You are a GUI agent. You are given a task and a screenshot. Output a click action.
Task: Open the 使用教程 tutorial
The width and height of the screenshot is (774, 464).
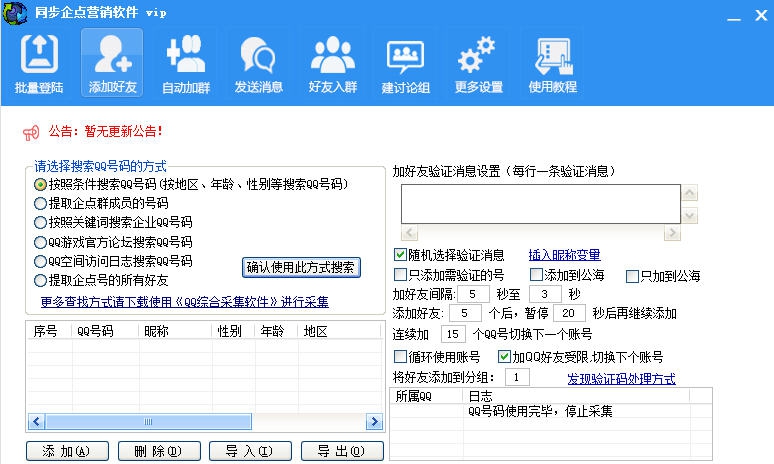point(552,63)
